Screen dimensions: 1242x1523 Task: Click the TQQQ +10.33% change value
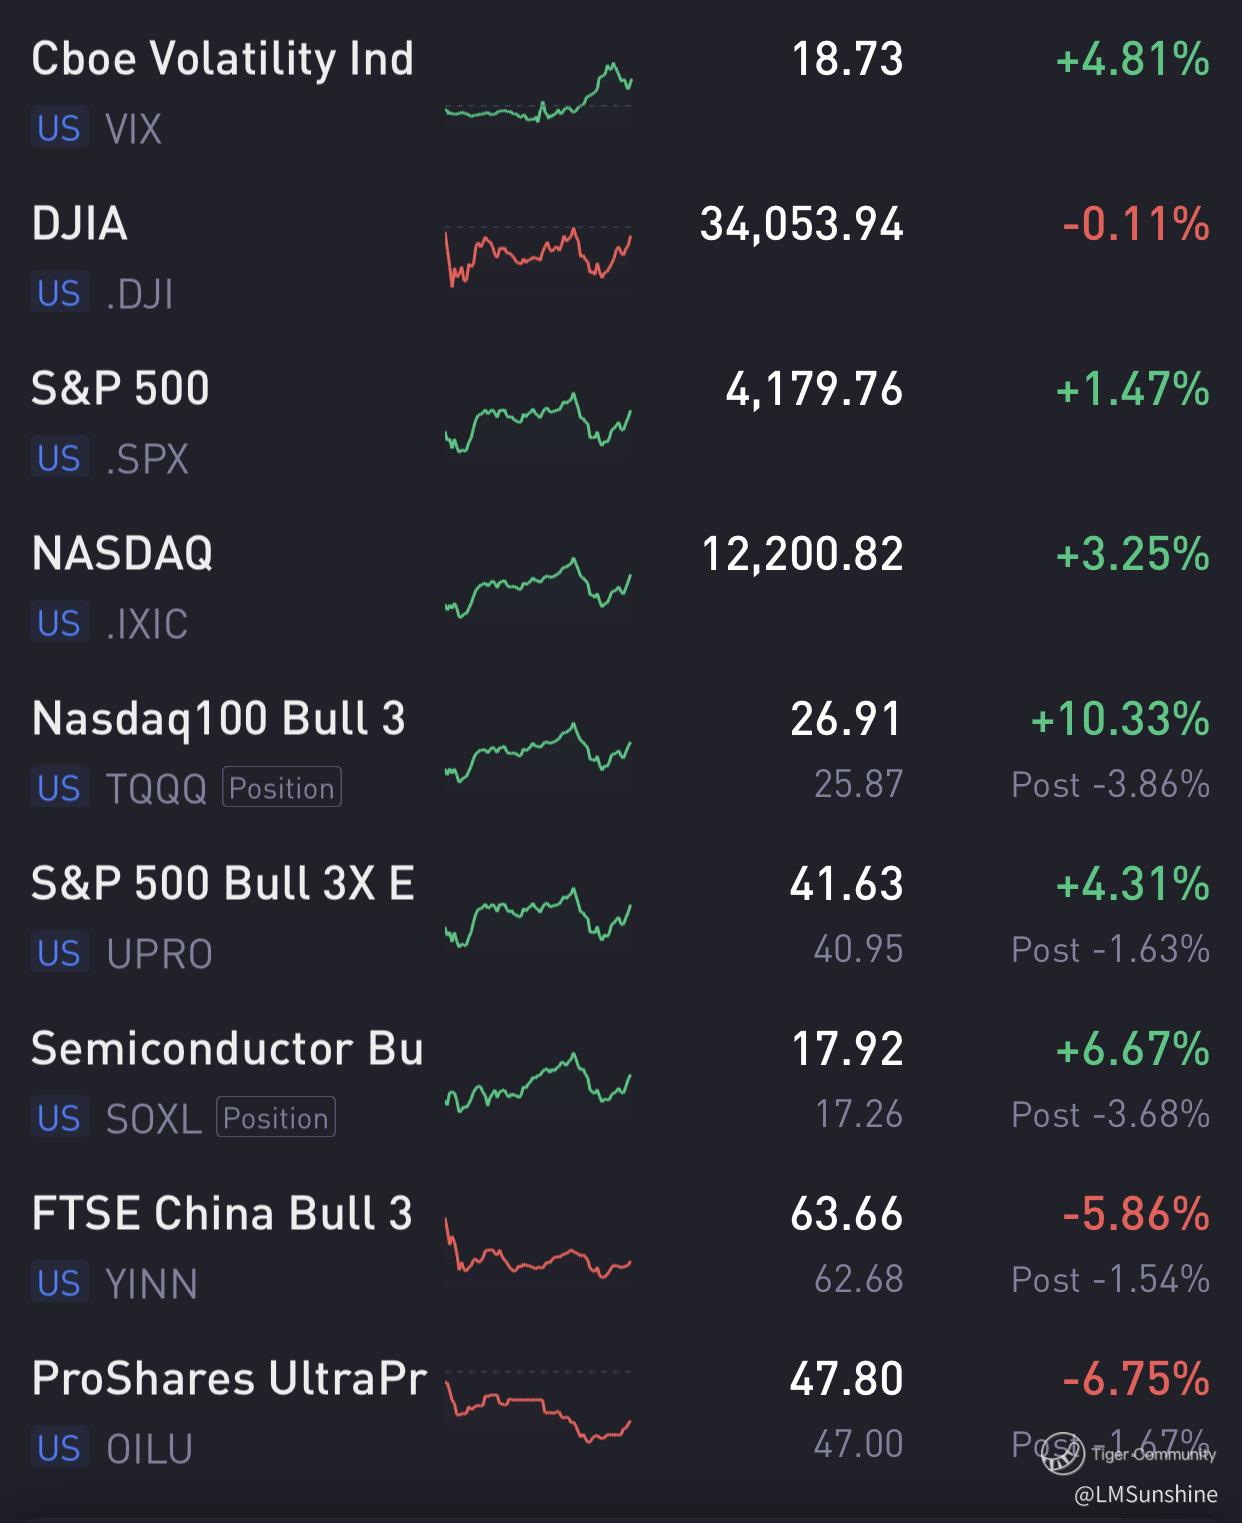[x=1119, y=719]
